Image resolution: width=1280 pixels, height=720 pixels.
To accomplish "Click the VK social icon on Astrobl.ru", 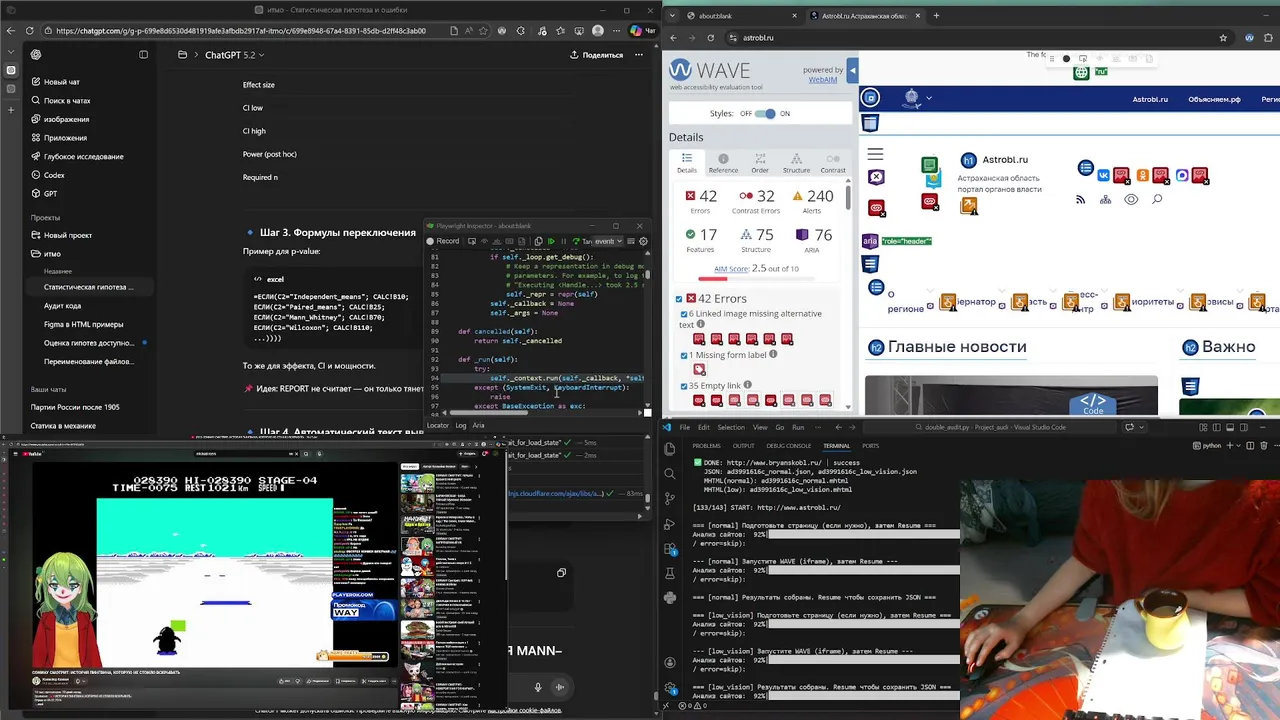I will [x=1104, y=175].
